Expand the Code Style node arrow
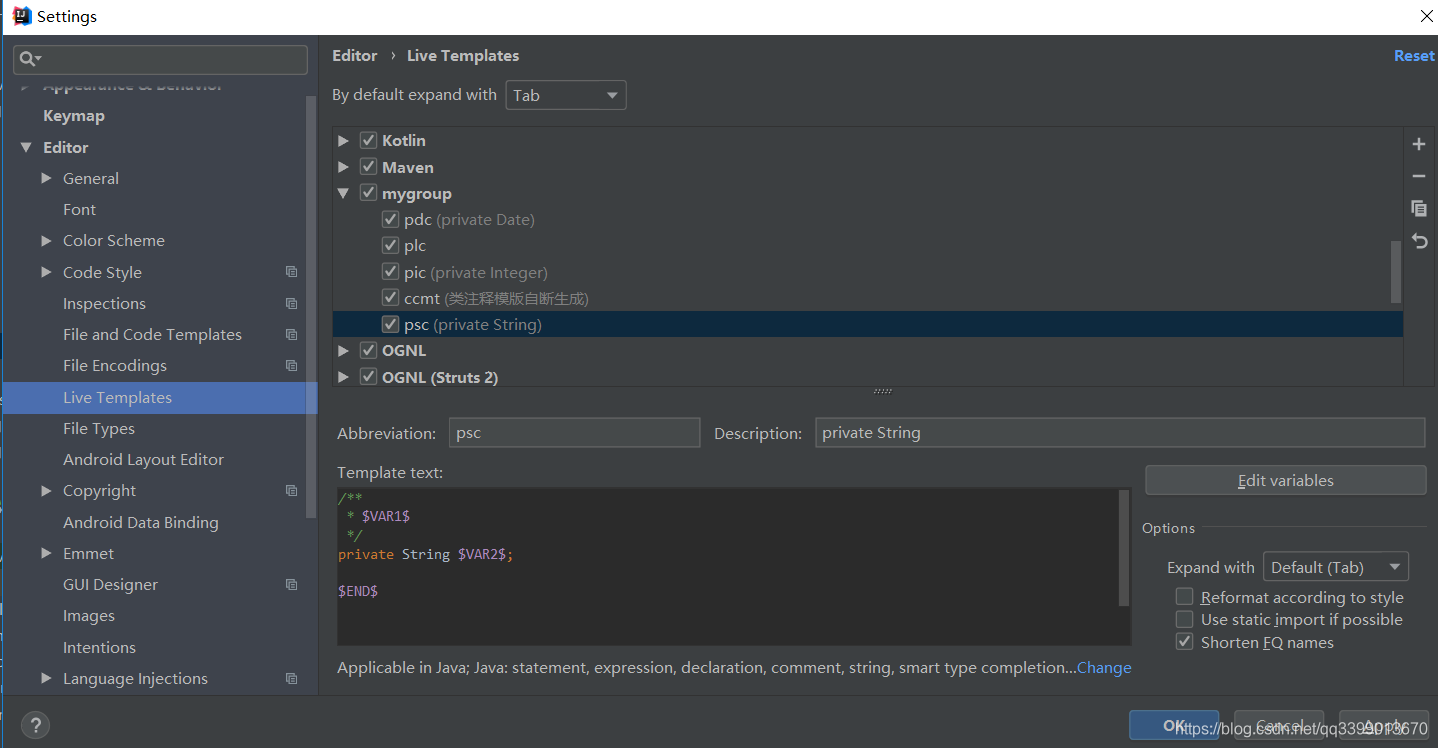The image size is (1438, 748). click(x=46, y=272)
